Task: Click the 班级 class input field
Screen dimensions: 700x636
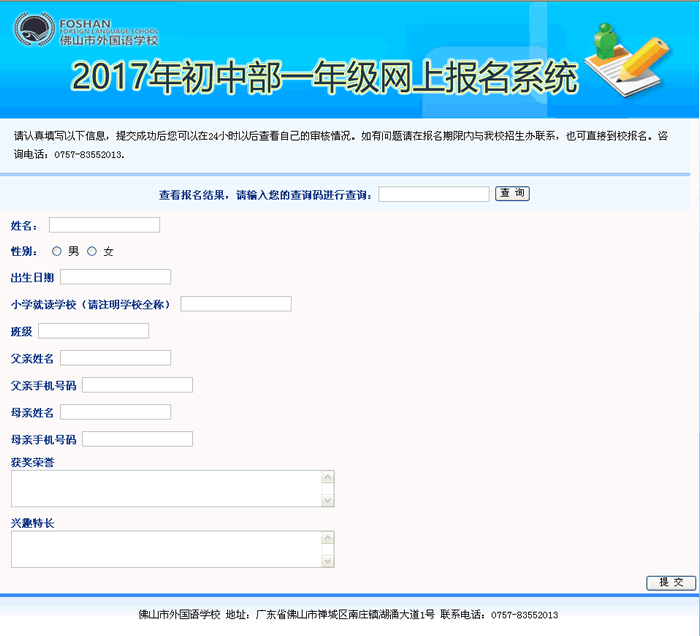Action: (93, 331)
